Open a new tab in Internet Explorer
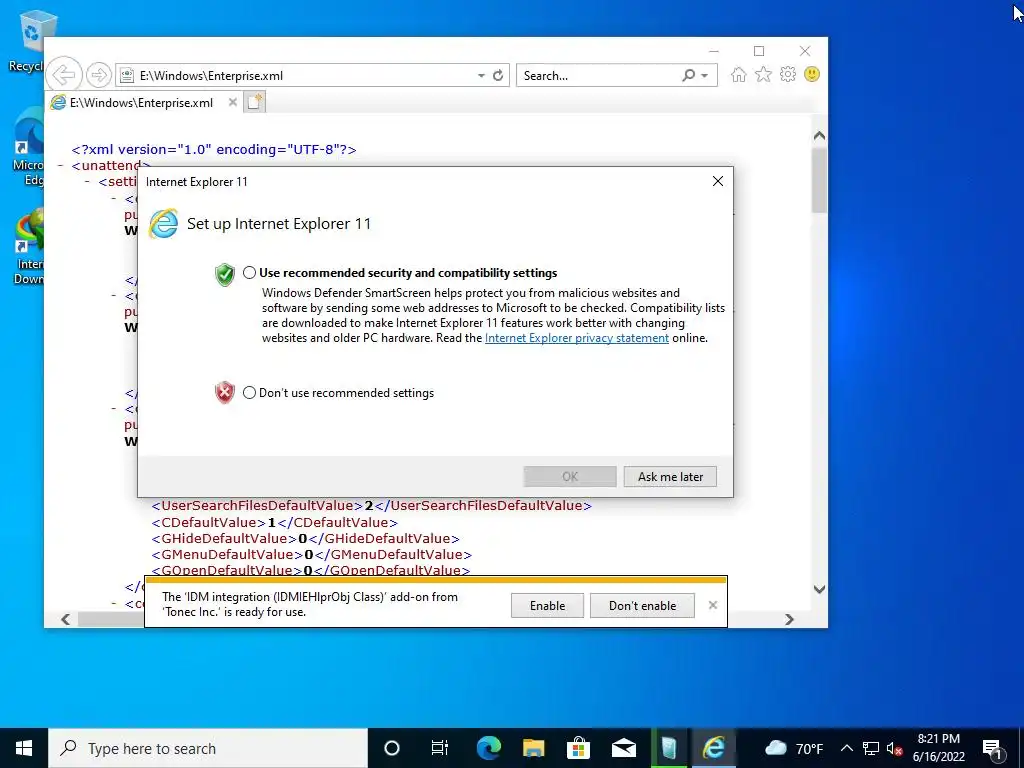This screenshot has width=1024, height=768. point(255,102)
